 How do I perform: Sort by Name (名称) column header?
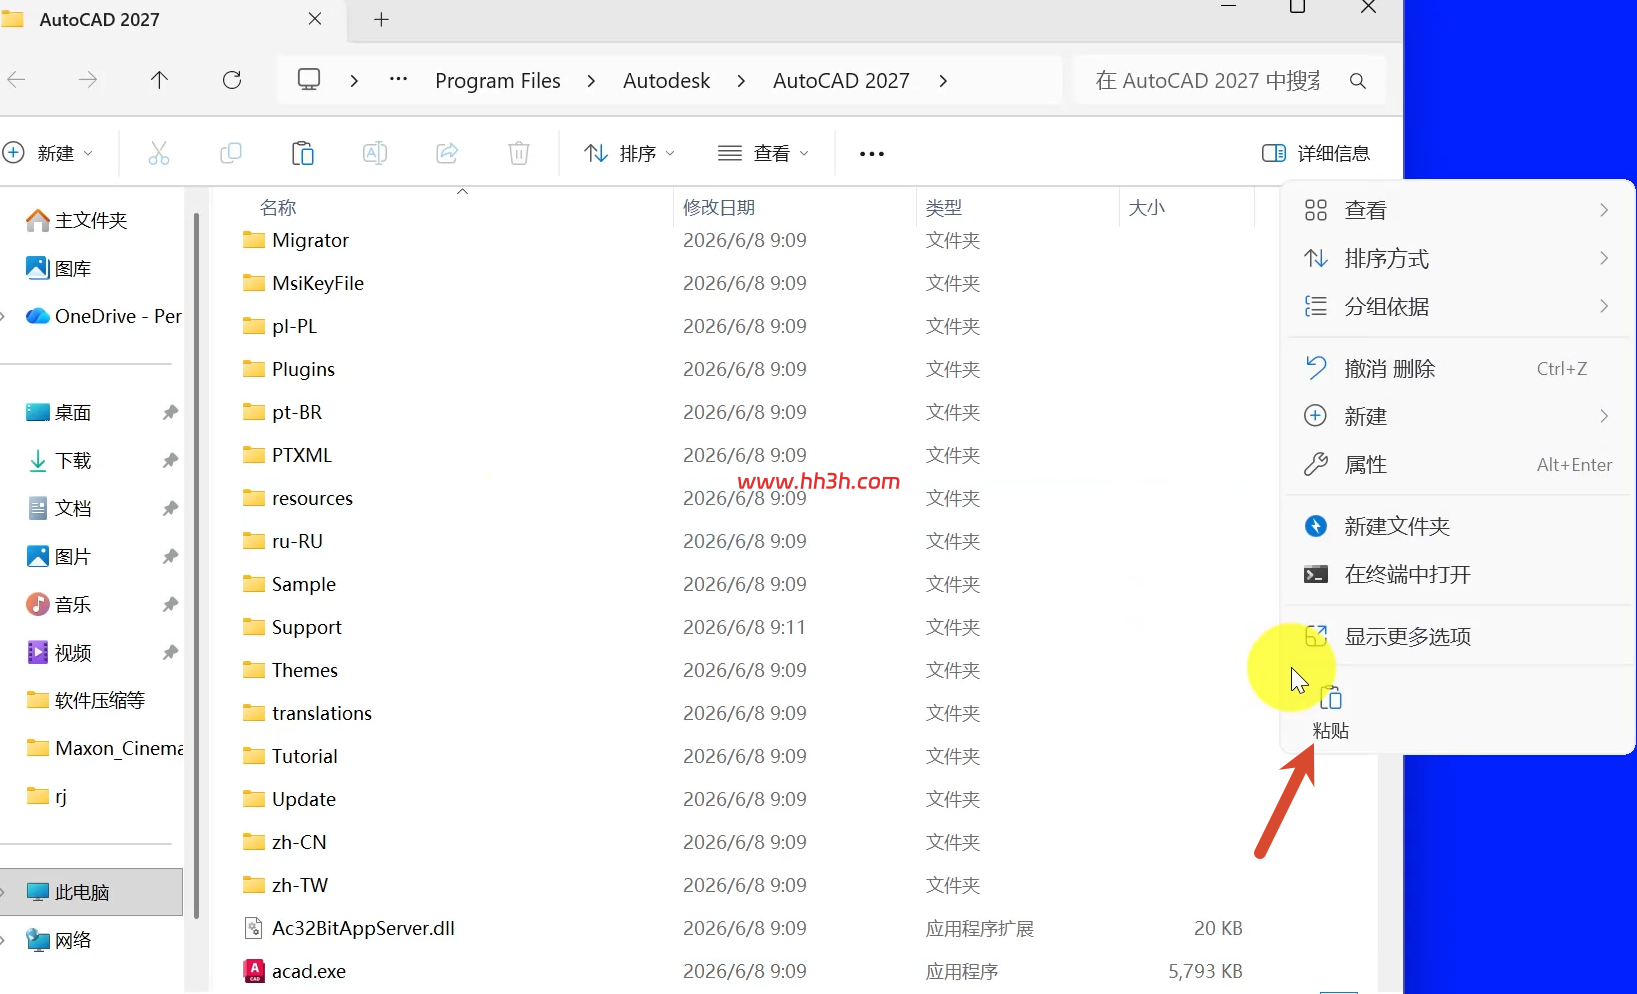pos(278,207)
